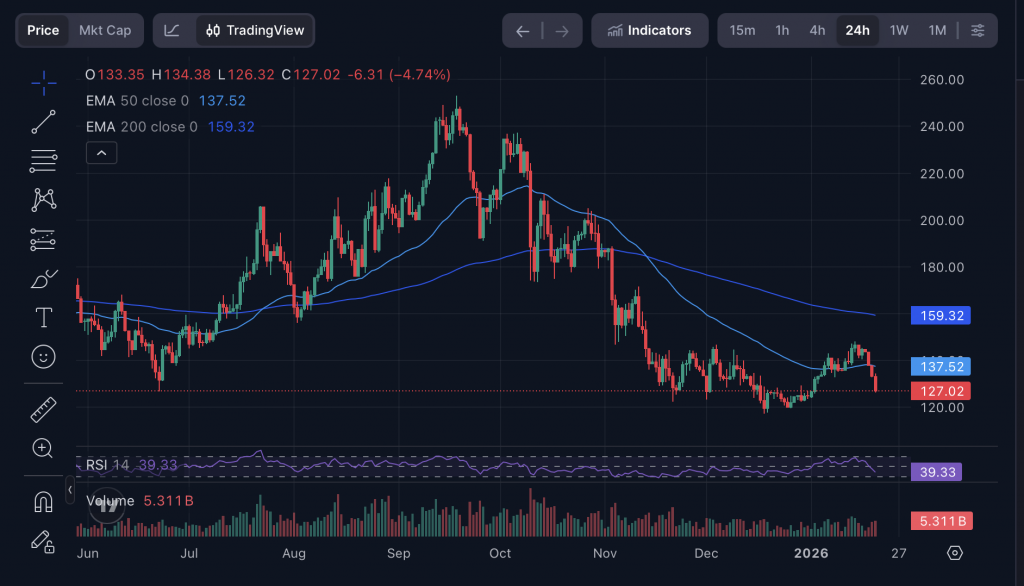Select the crosshair cursor tool
1024x586 pixels.
click(x=43, y=83)
